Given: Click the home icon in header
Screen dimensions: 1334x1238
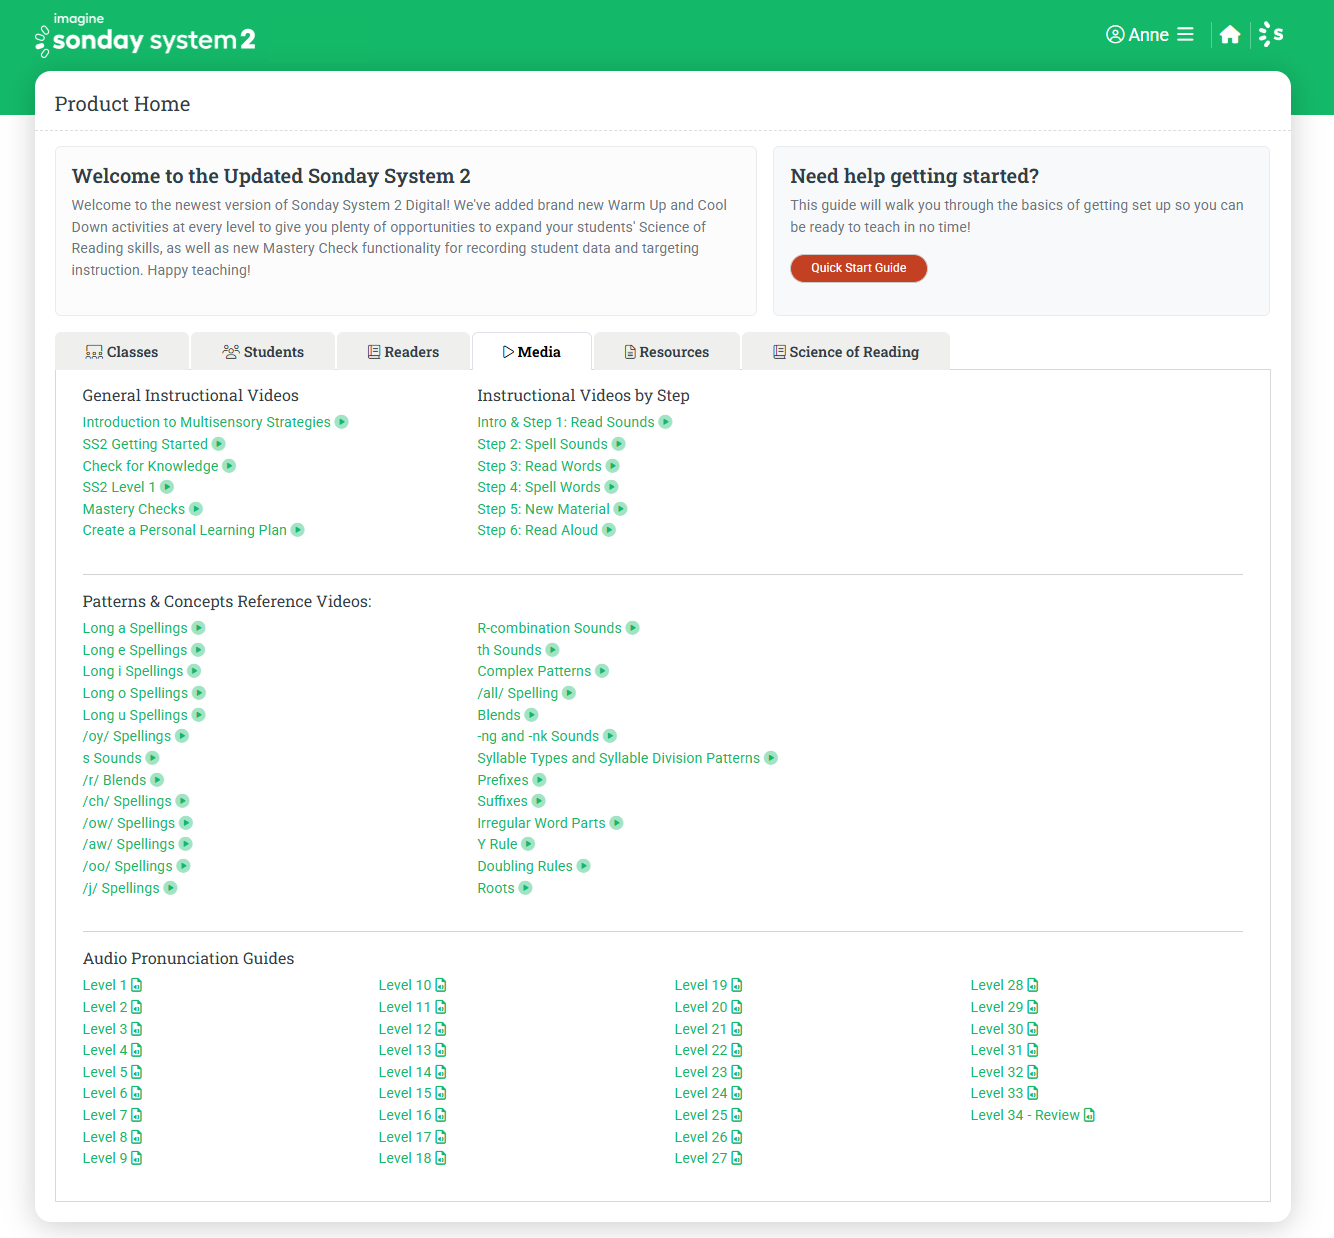Looking at the screenshot, I should click(1230, 35).
